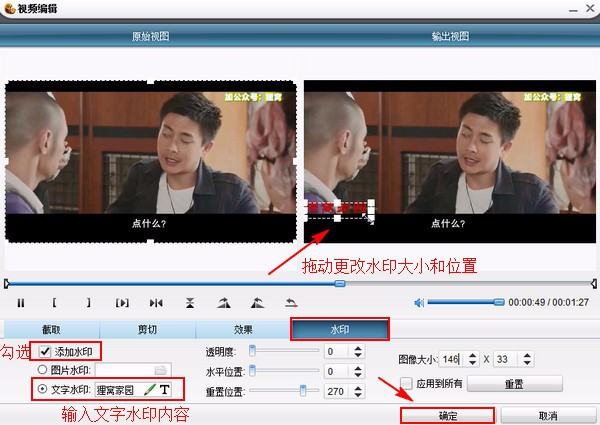Click the Format Factory app icon in title bar

pyautogui.click(x=10, y=8)
